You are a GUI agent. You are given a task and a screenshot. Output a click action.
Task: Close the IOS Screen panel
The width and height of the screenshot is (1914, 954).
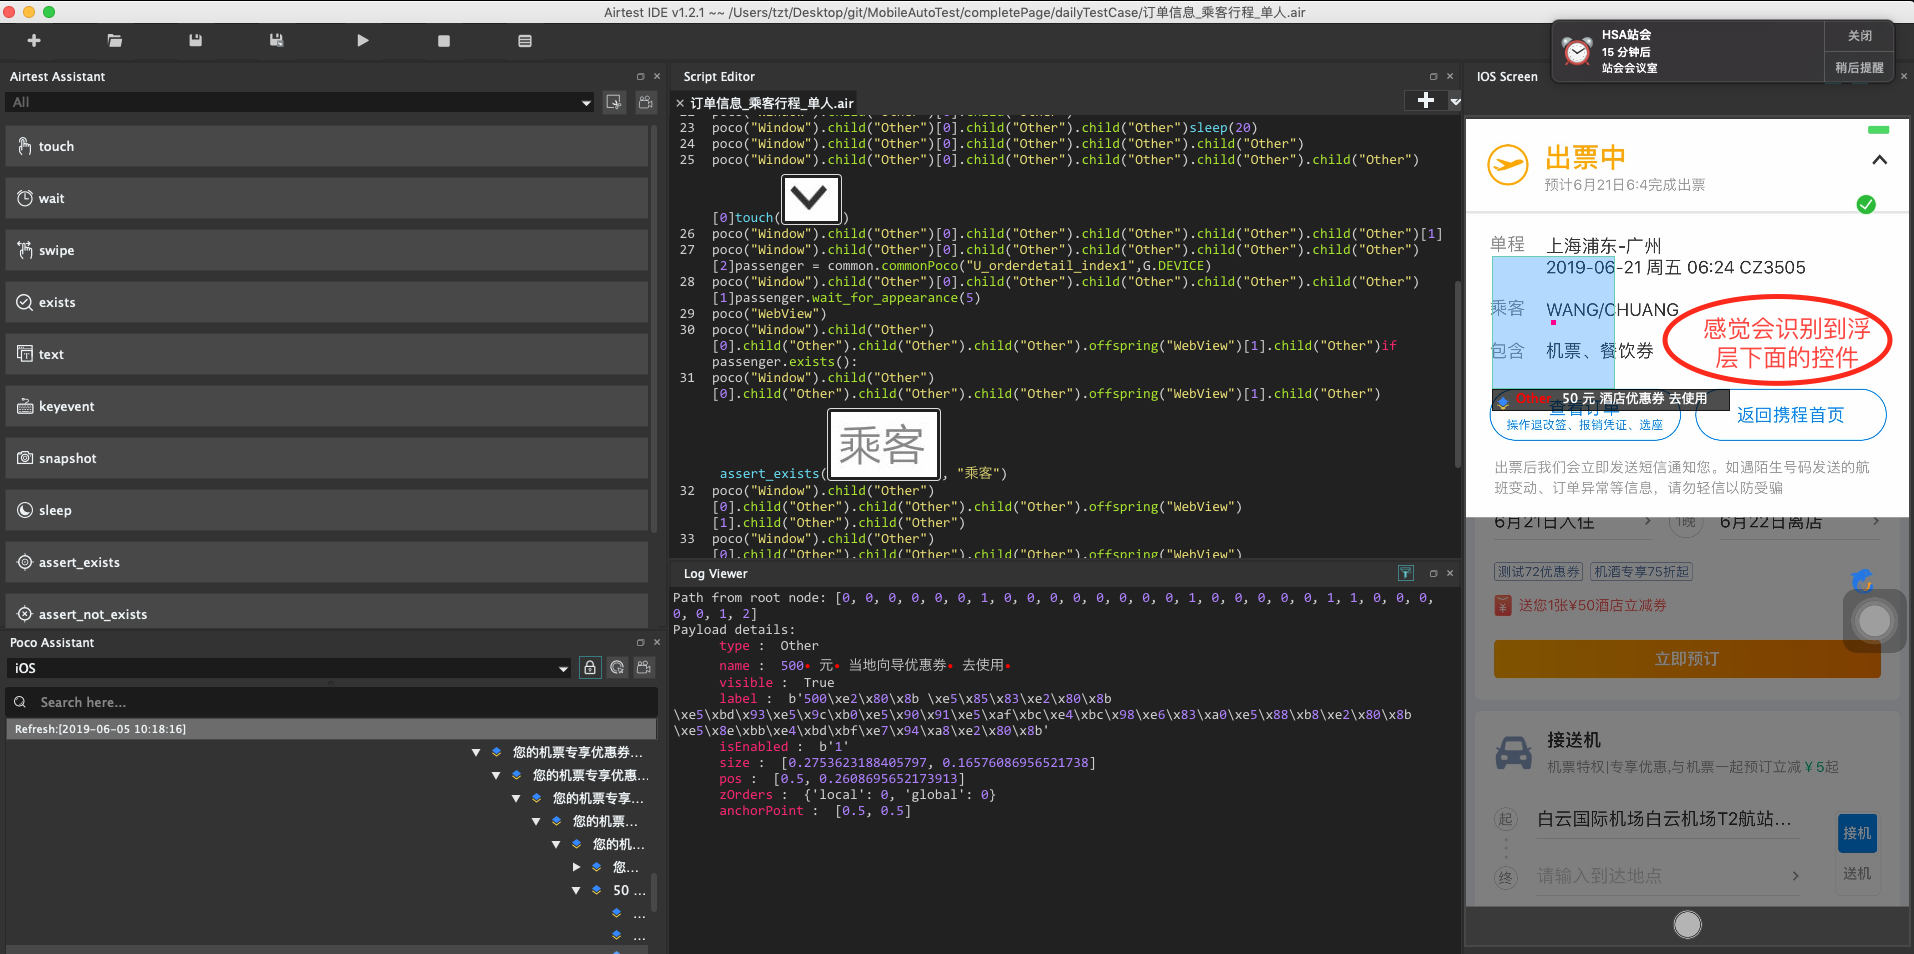coord(1904,76)
